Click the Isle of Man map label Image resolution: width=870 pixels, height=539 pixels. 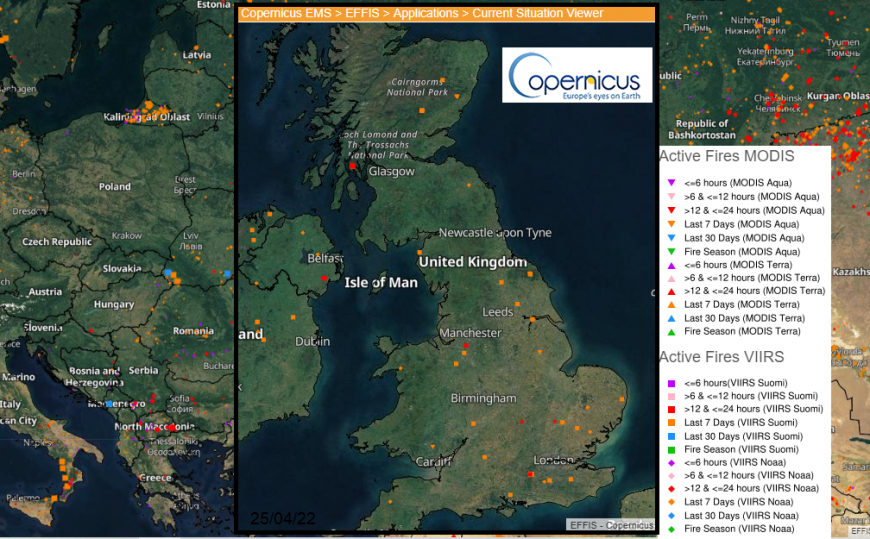point(381,283)
